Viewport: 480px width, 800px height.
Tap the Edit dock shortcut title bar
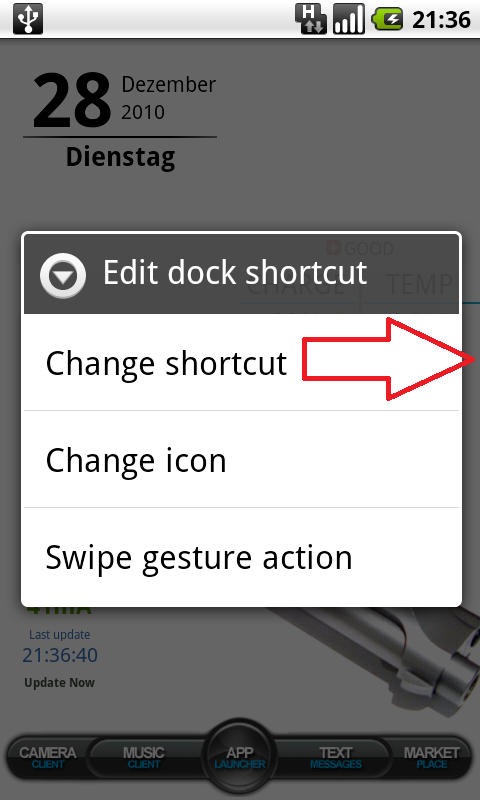coord(241,273)
